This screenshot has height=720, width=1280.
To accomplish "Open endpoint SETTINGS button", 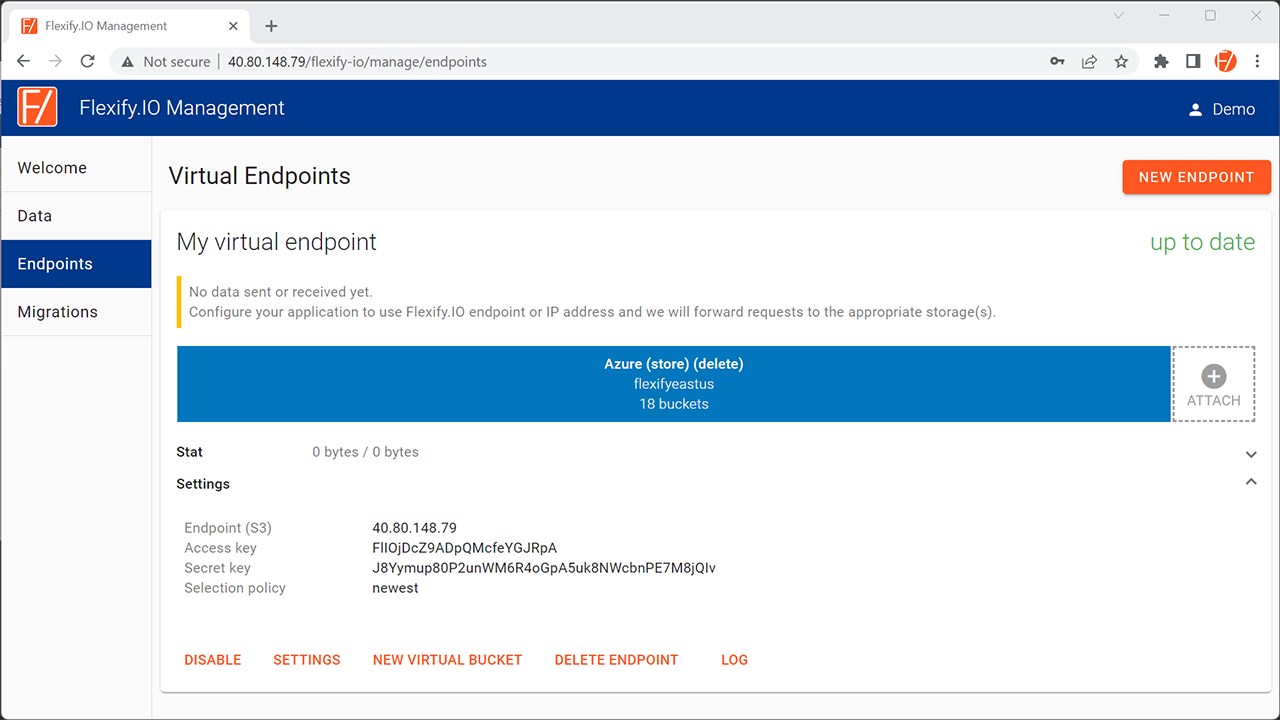I will (307, 660).
